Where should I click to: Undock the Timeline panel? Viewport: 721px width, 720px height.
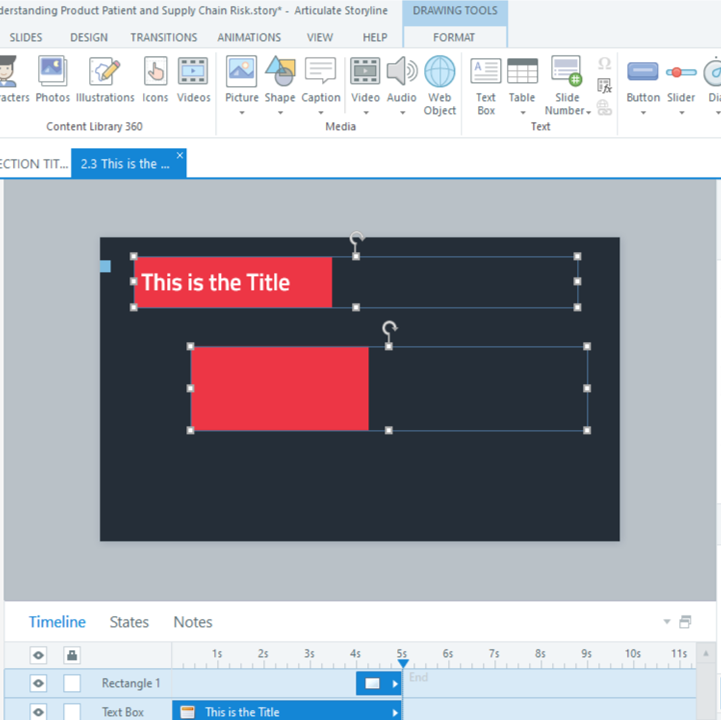pos(685,622)
